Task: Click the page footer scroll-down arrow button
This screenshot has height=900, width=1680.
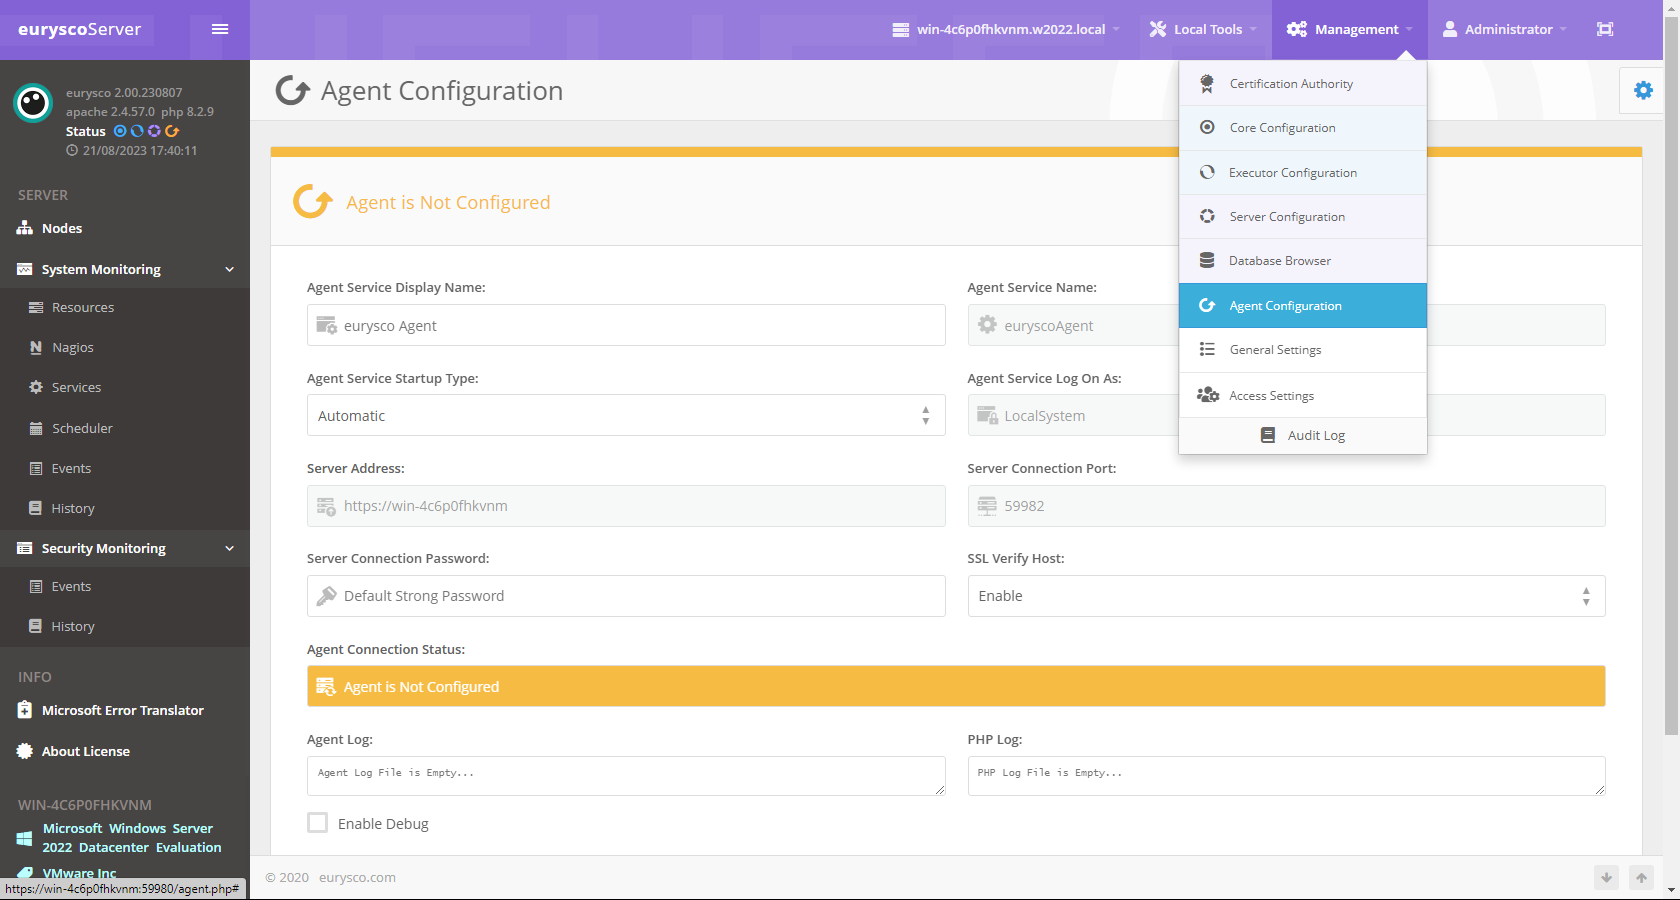Action: (x=1606, y=877)
